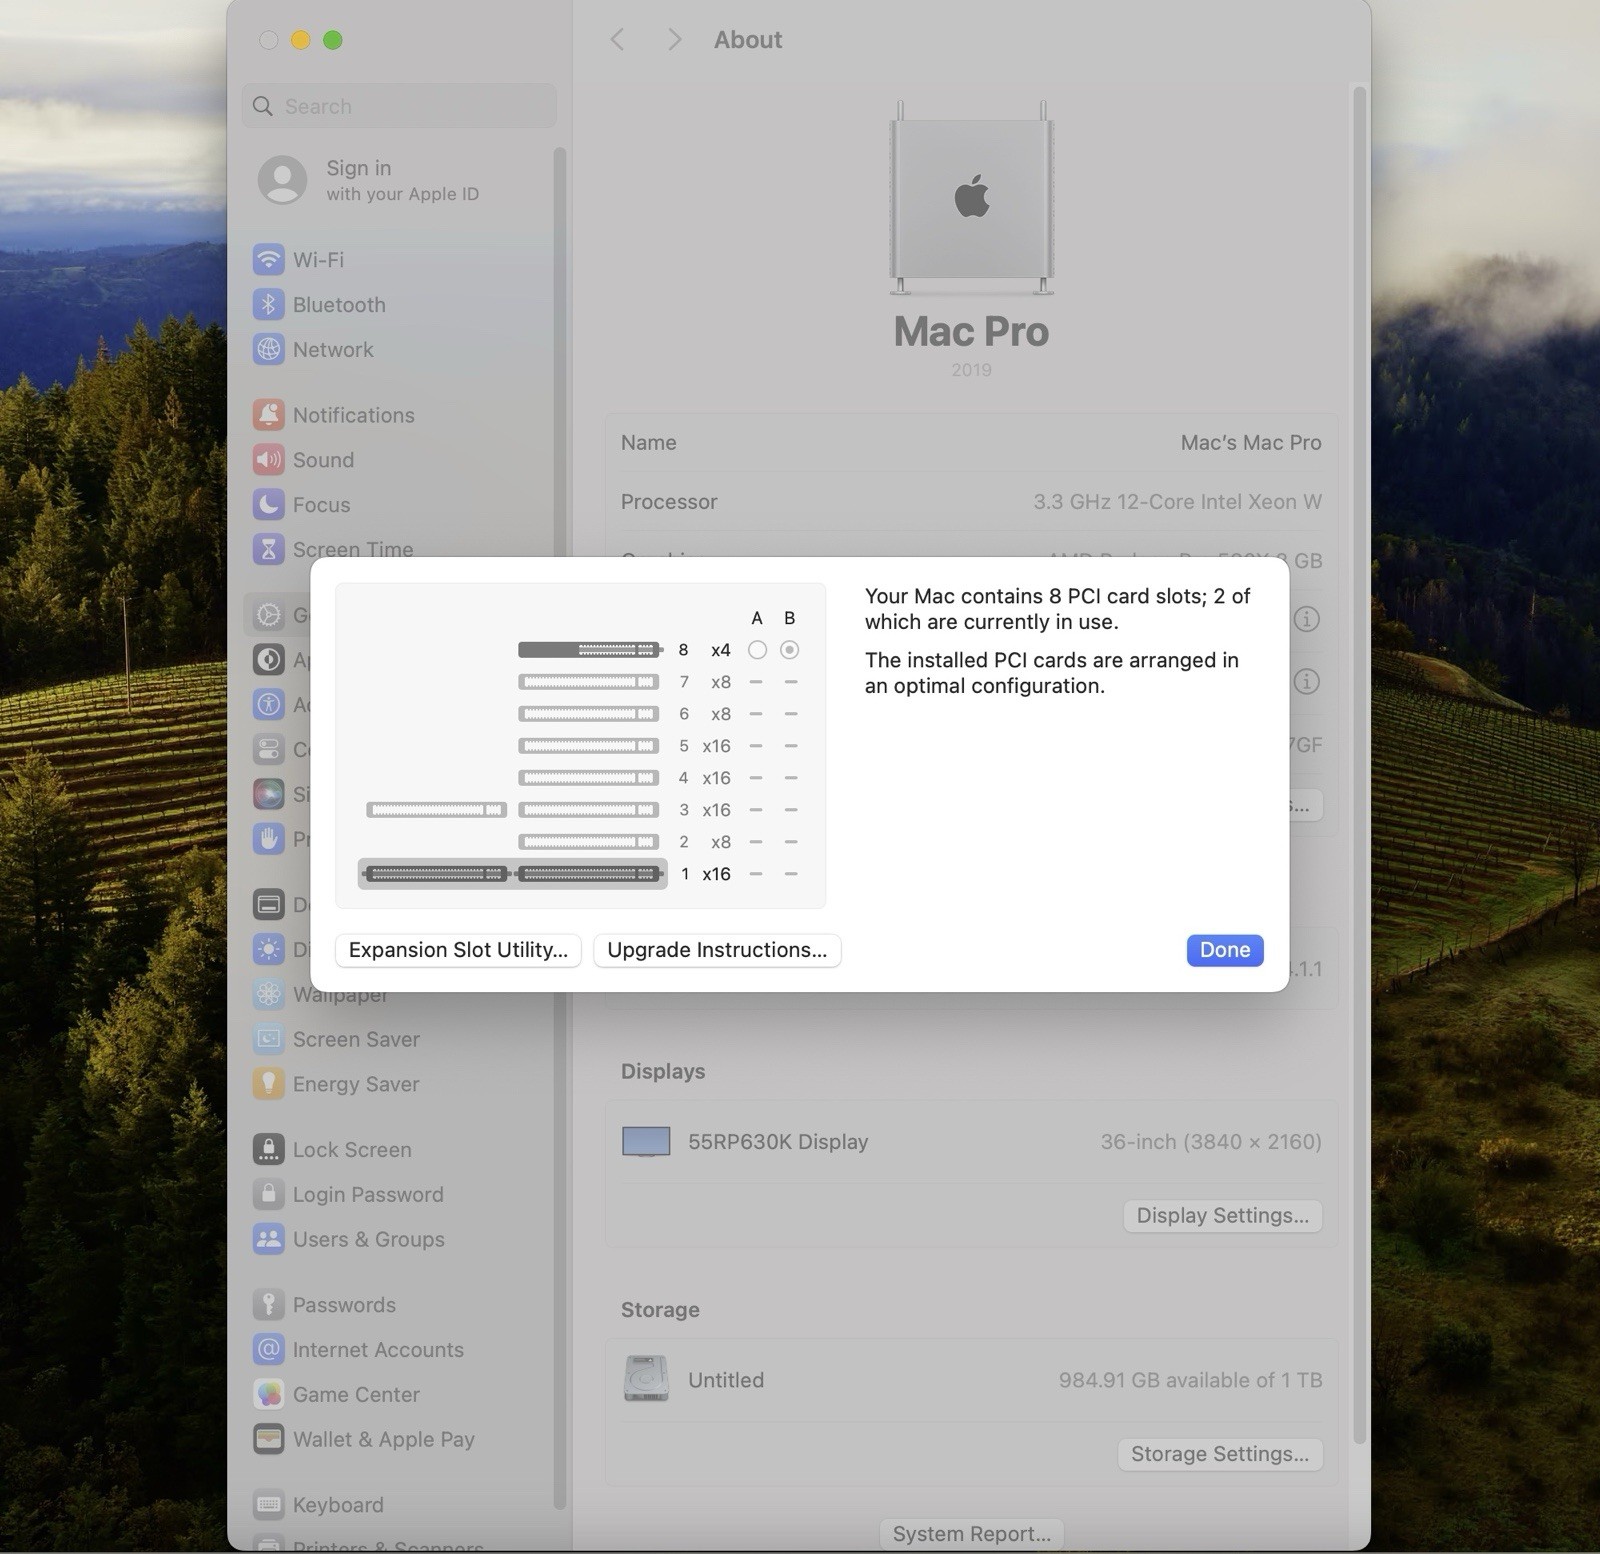Open Screen Time hourglass icon
The height and width of the screenshot is (1554, 1600).
pyautogui.click(x=268, y=550)
